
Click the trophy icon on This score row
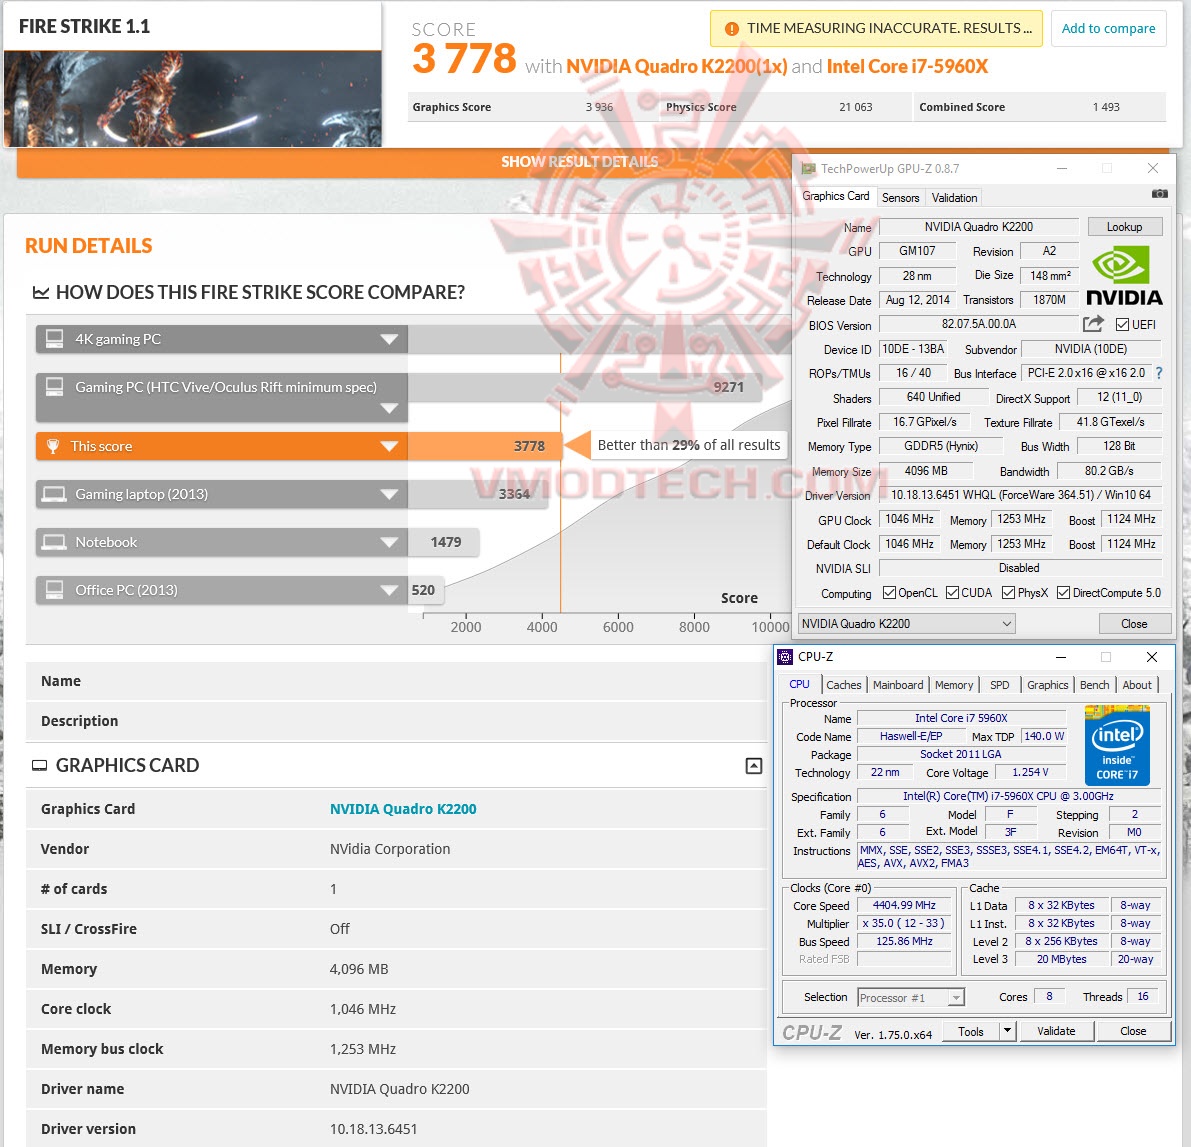[x=52, y=446]
